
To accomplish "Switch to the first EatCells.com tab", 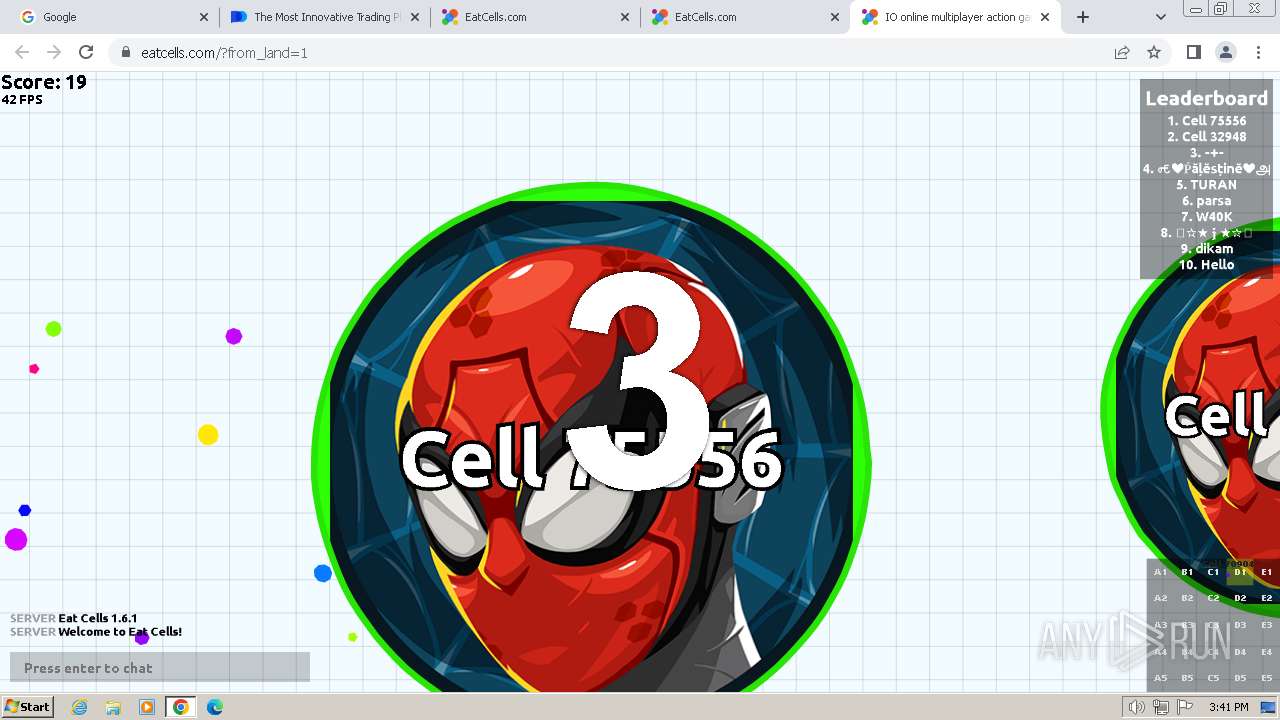I will click(534, 17).
